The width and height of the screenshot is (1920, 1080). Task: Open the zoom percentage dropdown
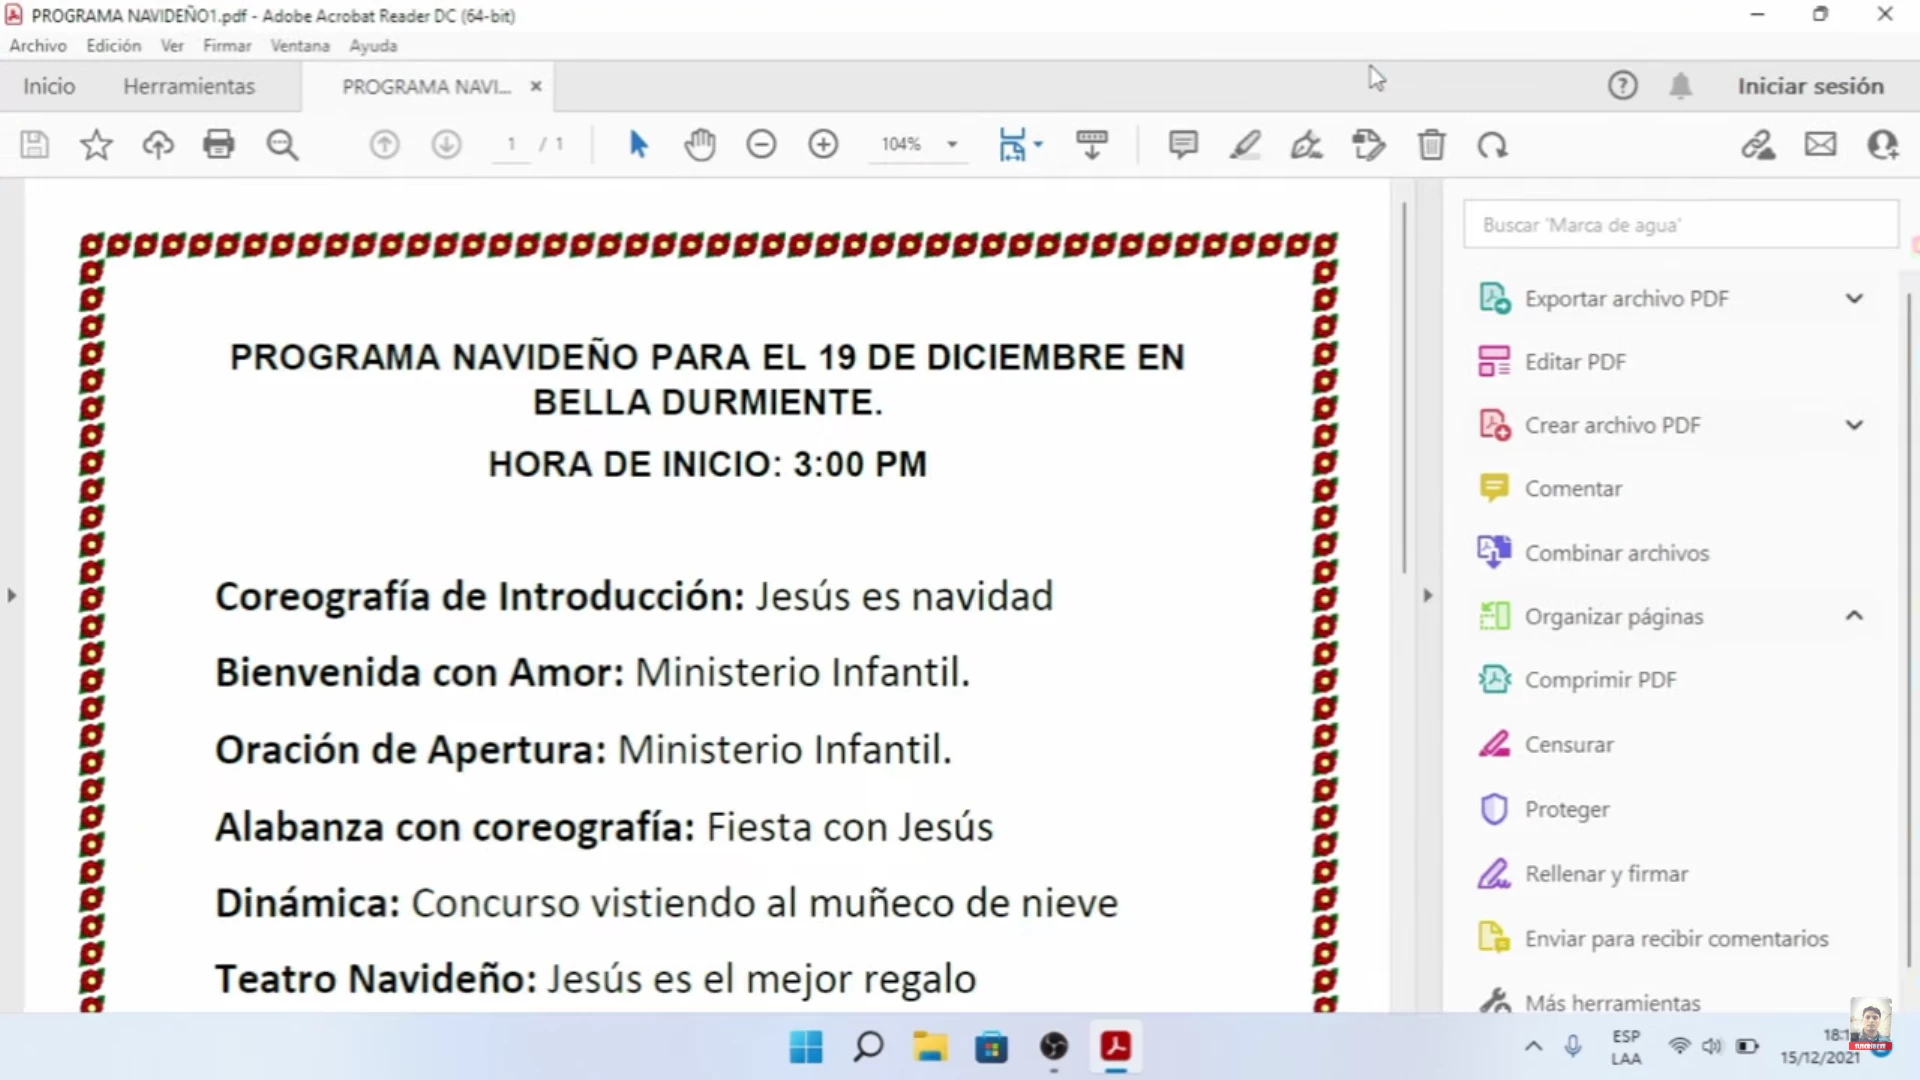pos(952,145)
